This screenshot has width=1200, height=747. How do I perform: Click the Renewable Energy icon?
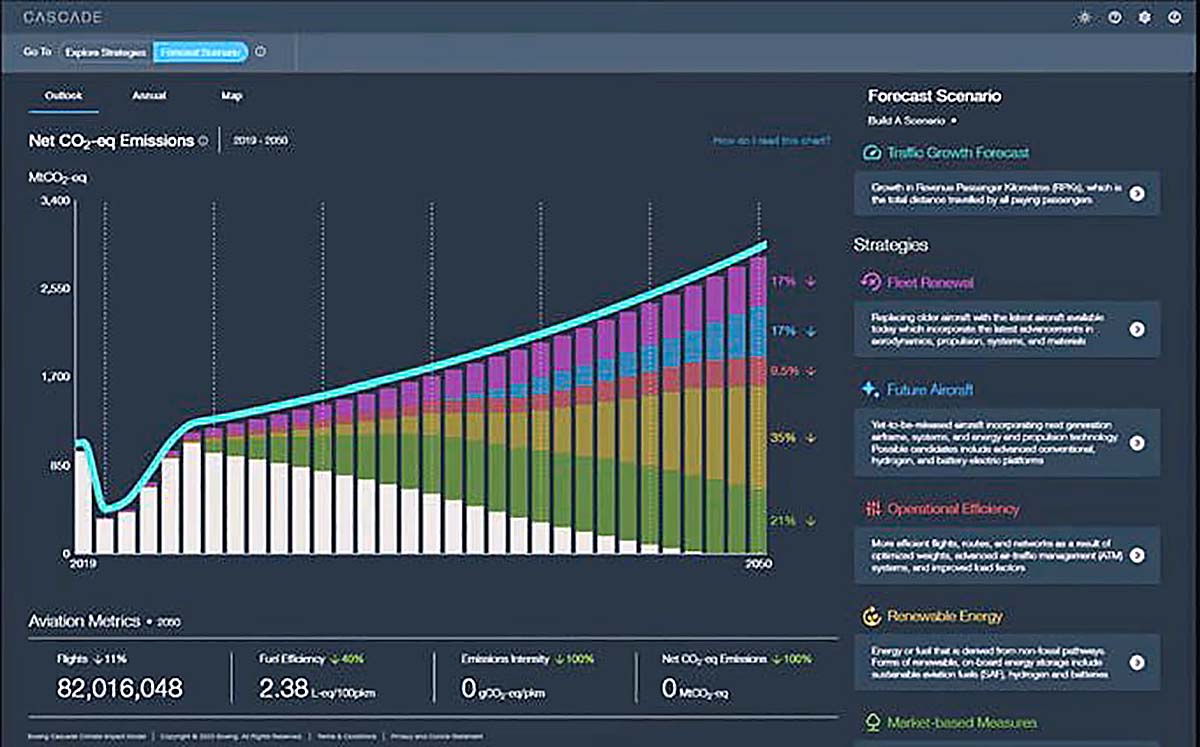(870, 616)
